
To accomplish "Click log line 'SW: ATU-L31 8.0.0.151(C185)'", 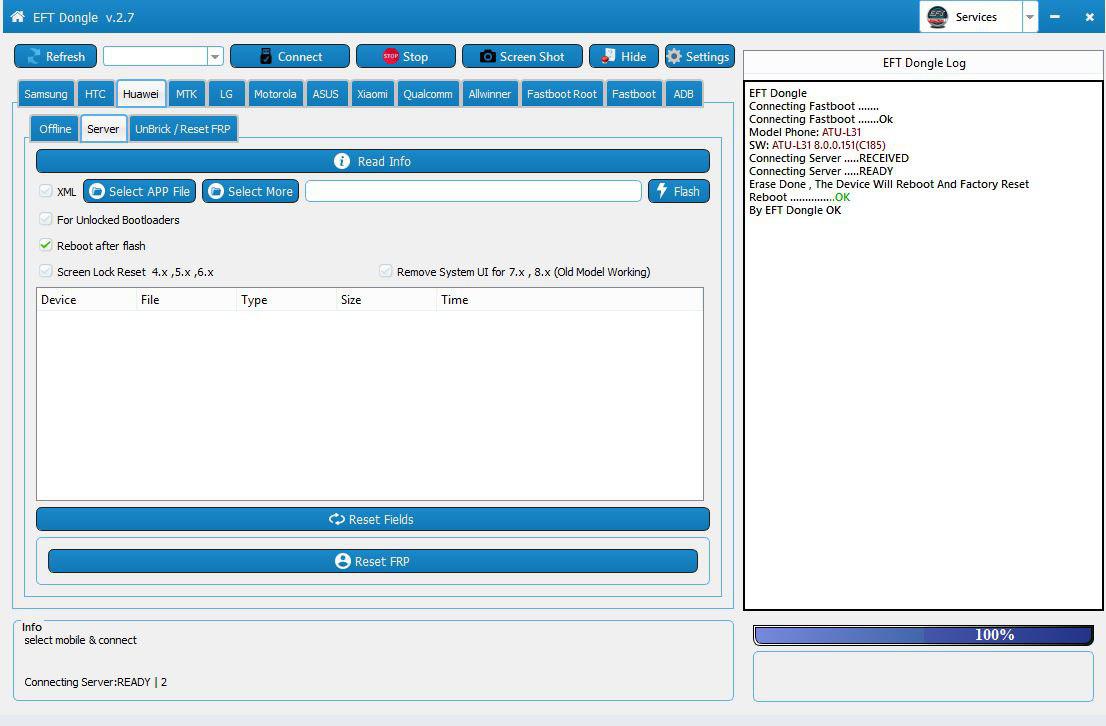I will pos(817,145).
